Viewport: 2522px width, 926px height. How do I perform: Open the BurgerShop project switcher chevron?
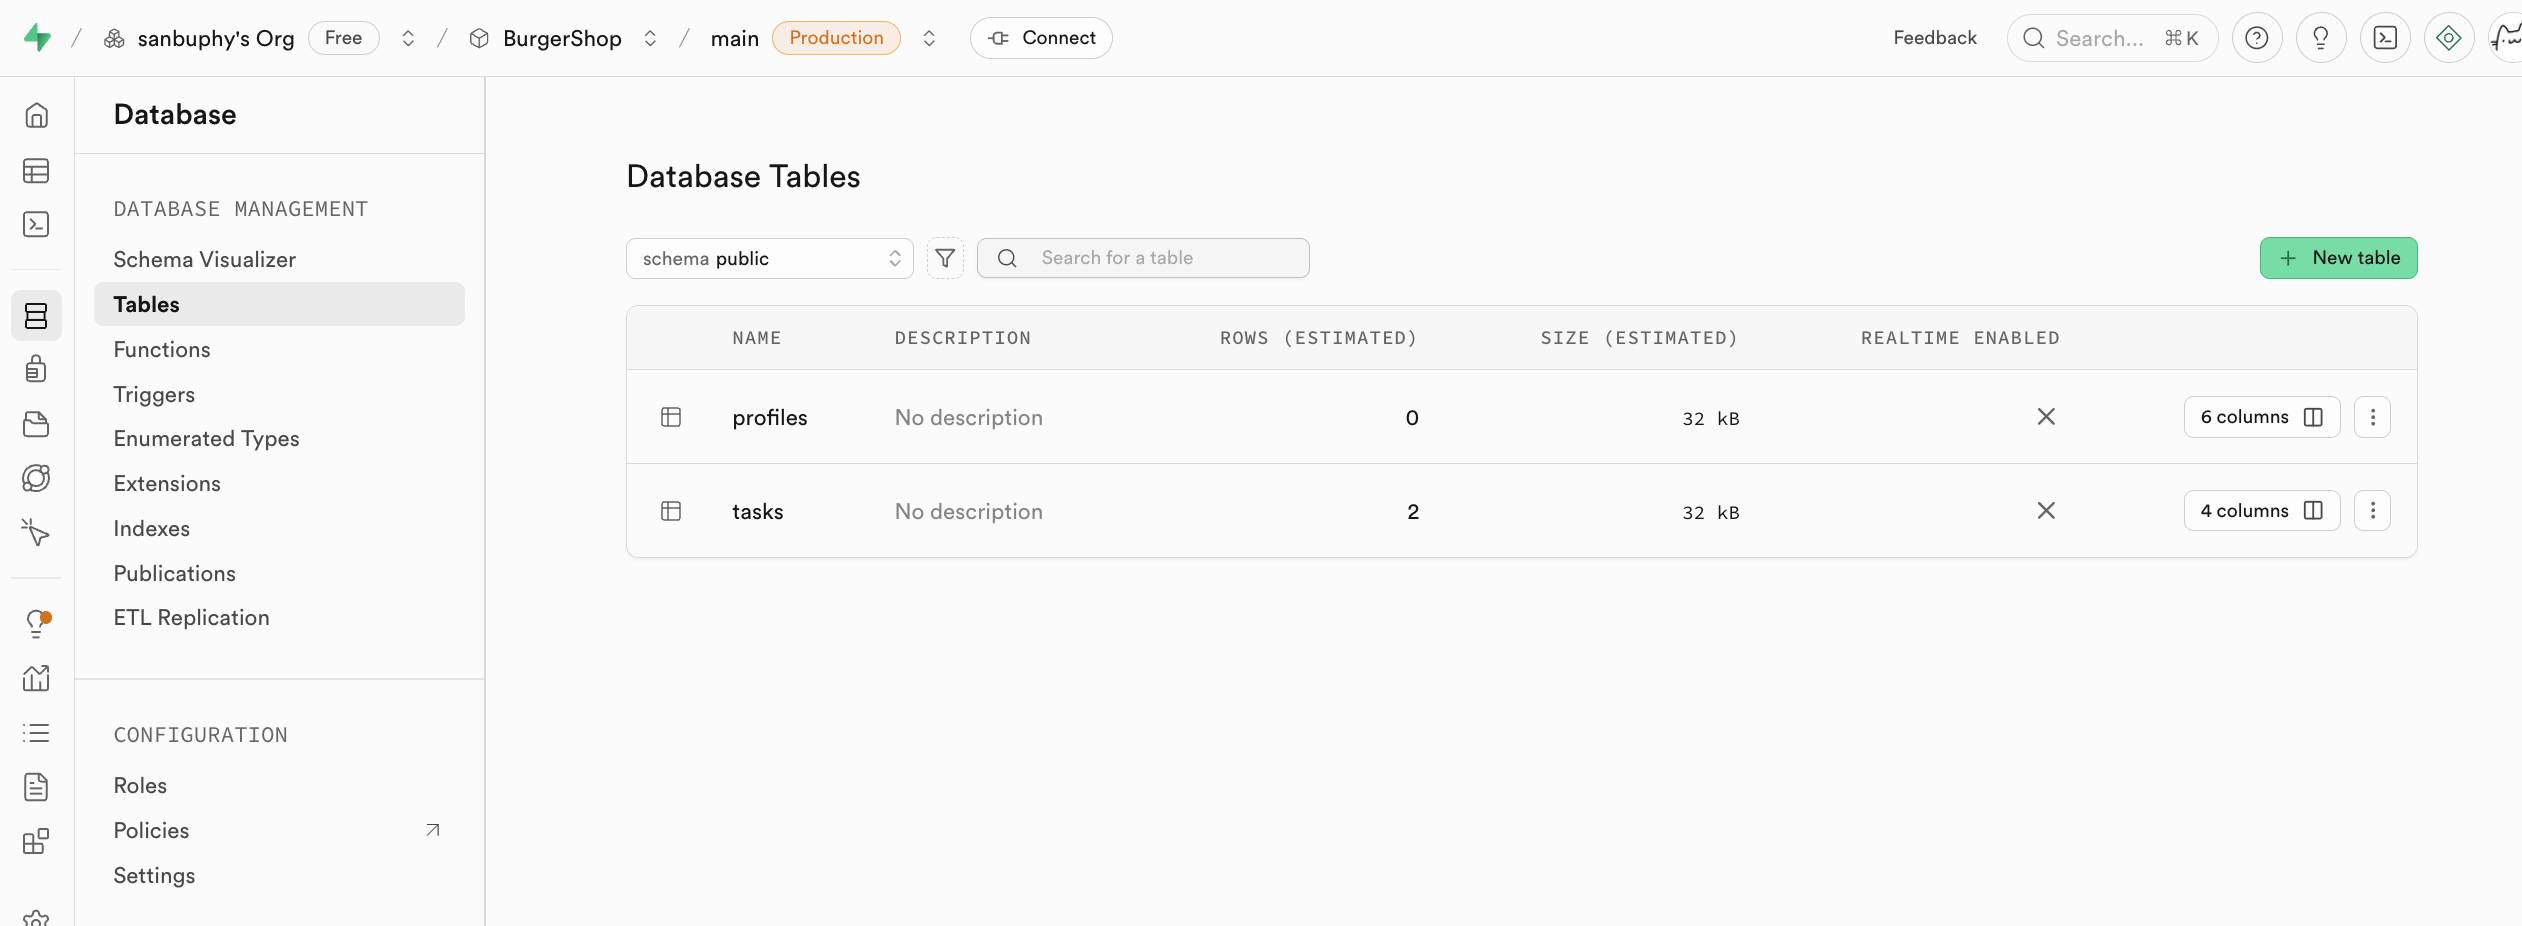(650, 38)
